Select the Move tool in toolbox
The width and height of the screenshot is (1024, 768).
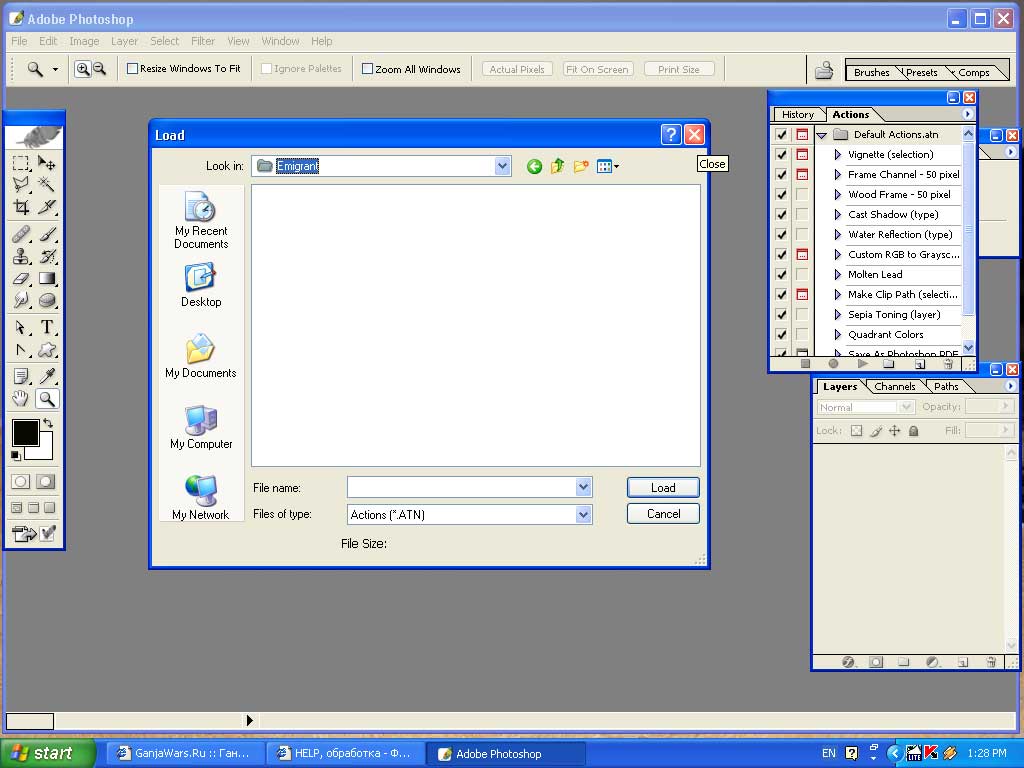(47, 163)
